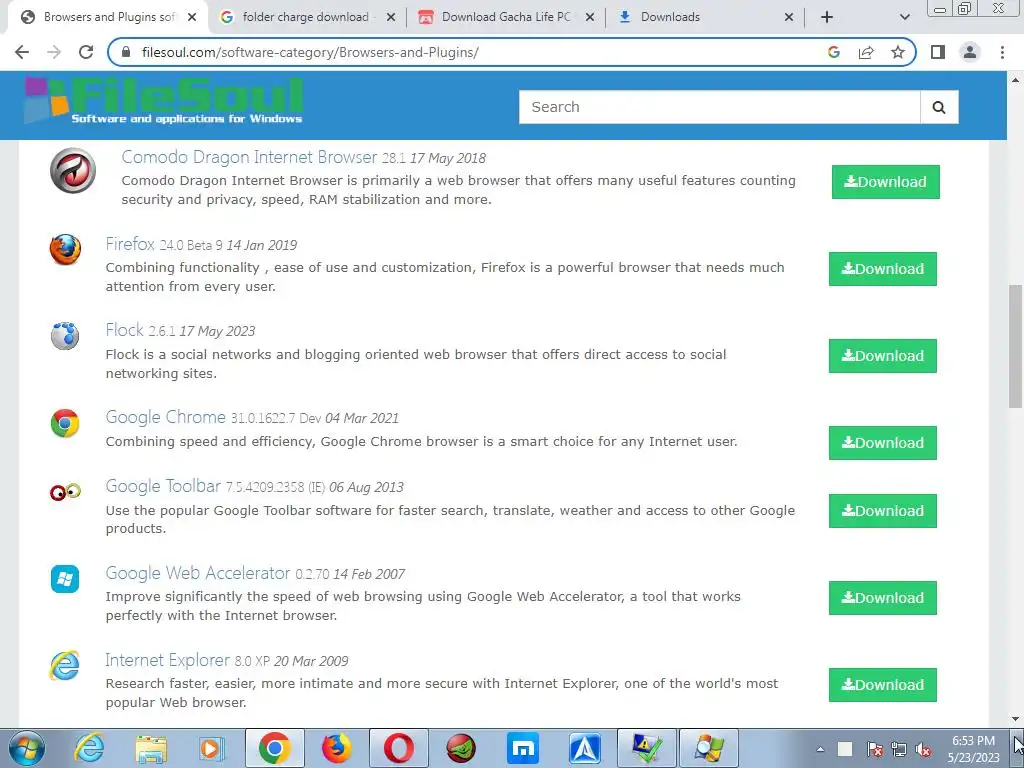
Task: Open Comodo Dragon Internet Browser link
Action: (249, 157)
